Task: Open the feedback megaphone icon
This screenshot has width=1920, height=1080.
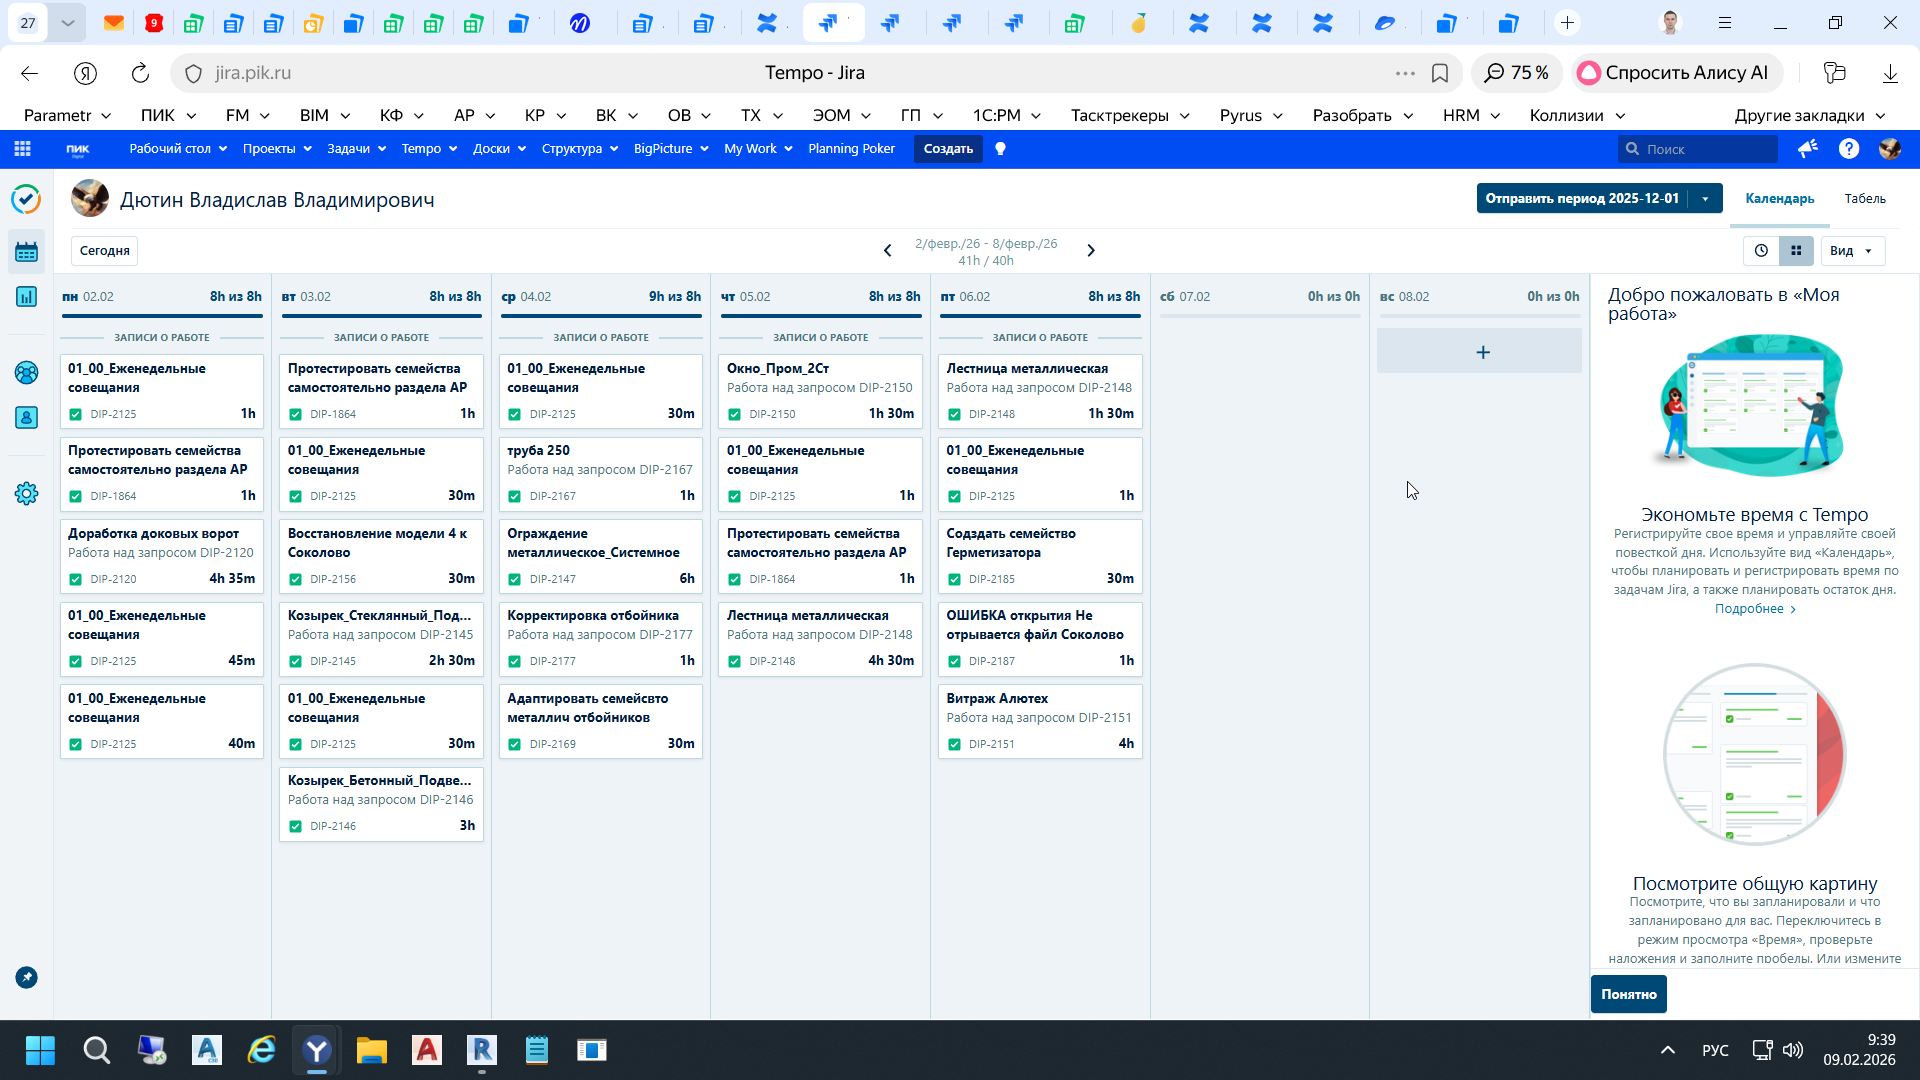Action: tap(1807, 149)
